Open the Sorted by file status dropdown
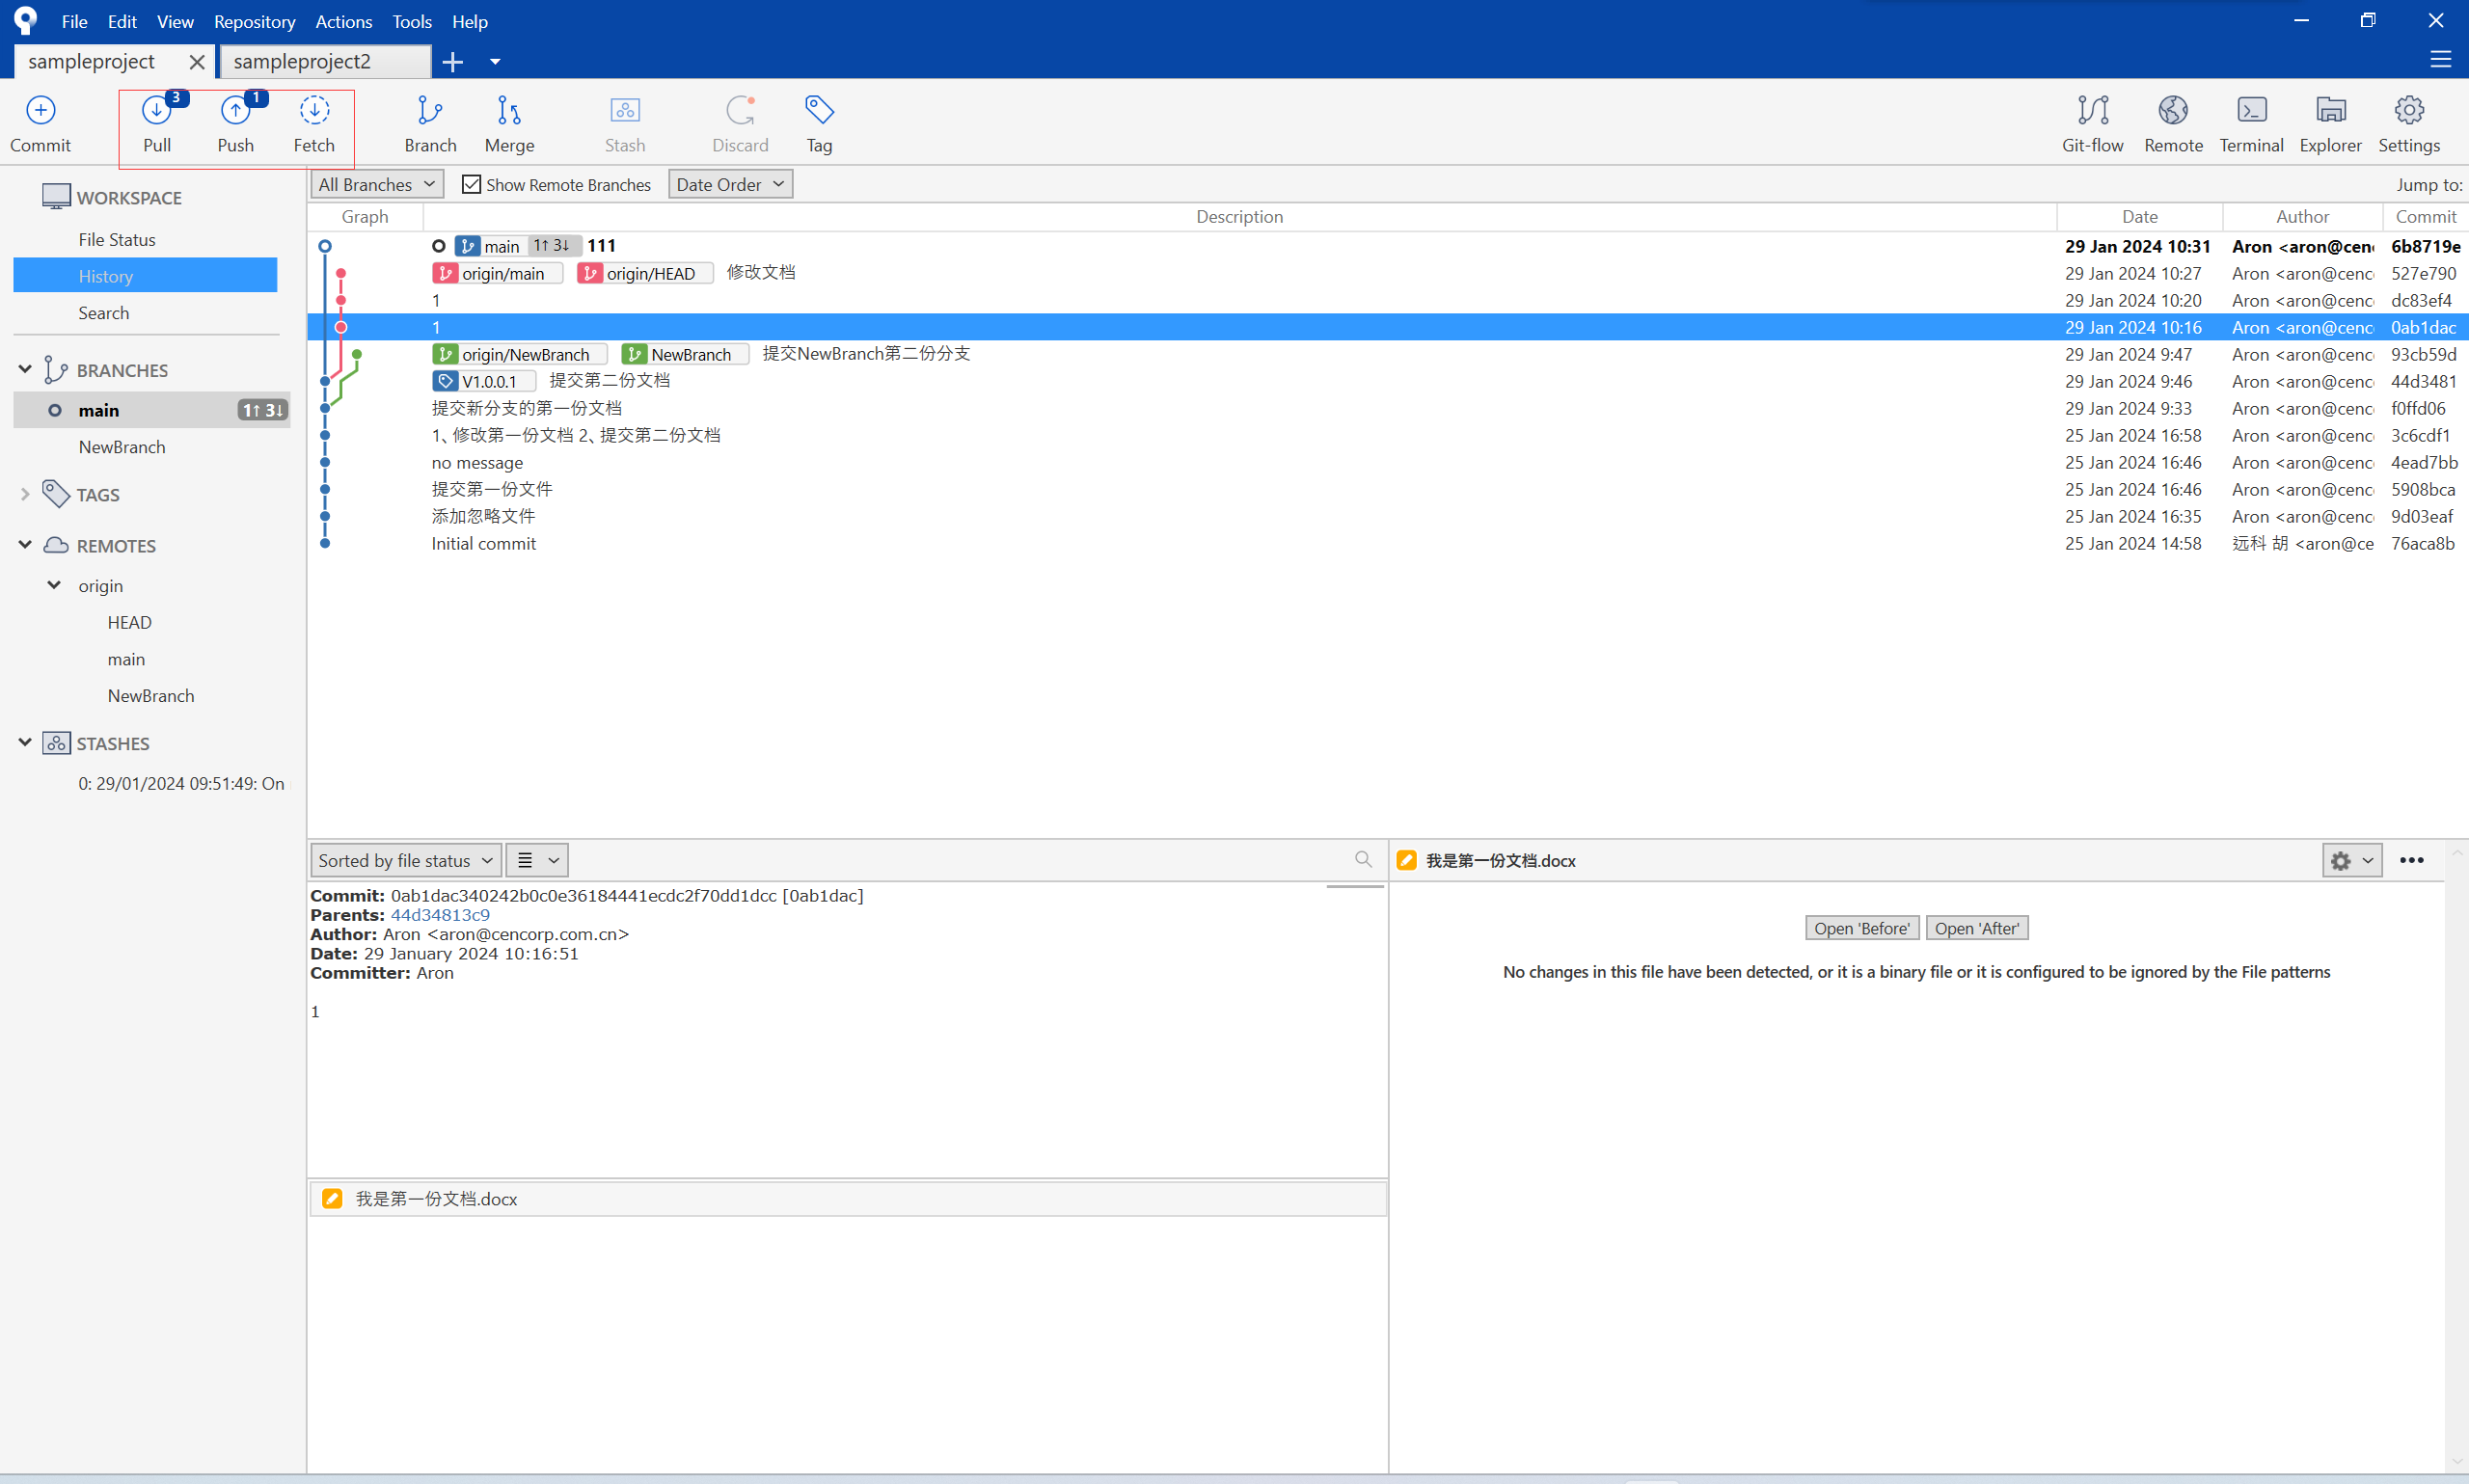This screenshot has height=1484, width=2469. tap(405, 860)
